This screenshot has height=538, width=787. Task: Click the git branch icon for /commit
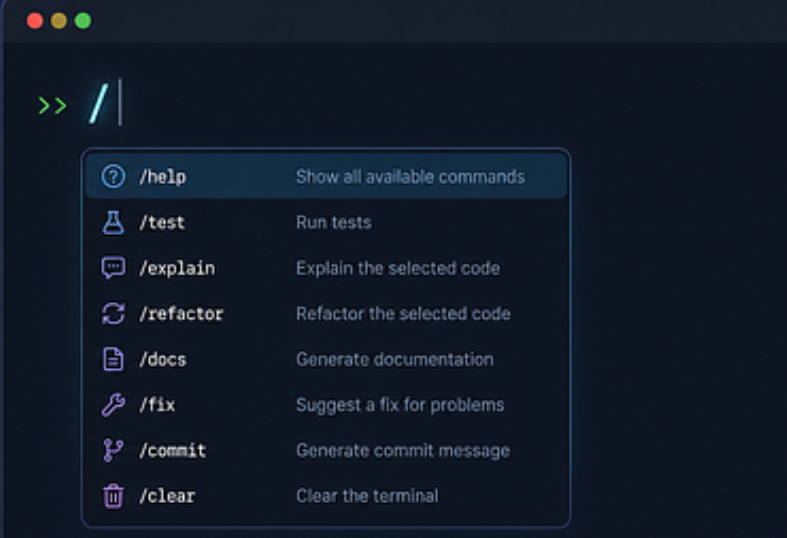coord(113,450)
